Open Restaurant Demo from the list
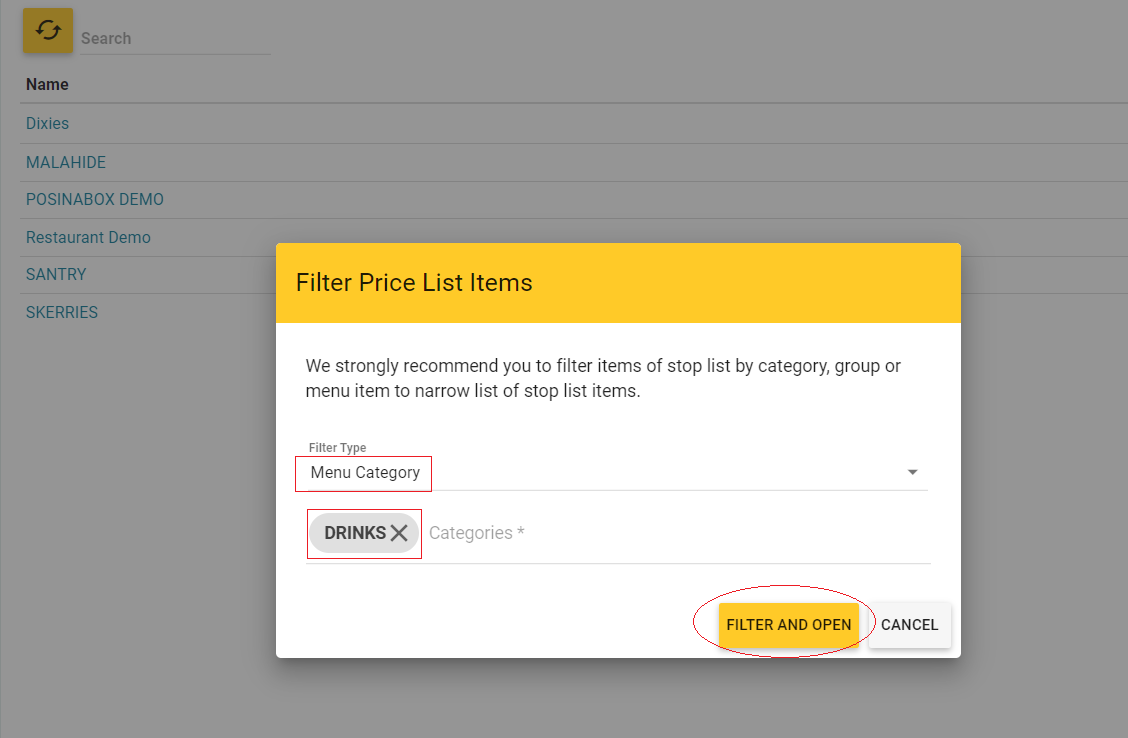 tap(88, 238)
